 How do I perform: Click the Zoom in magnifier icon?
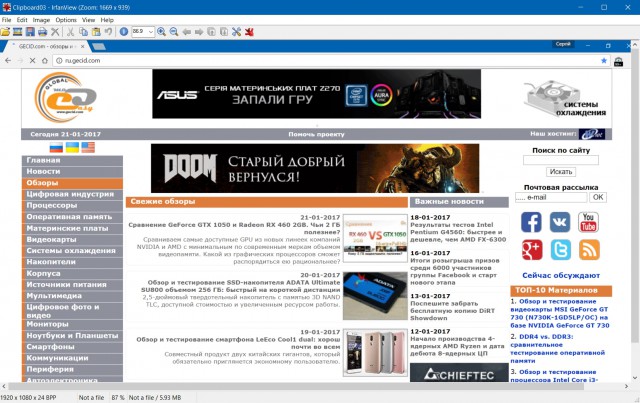162,32
